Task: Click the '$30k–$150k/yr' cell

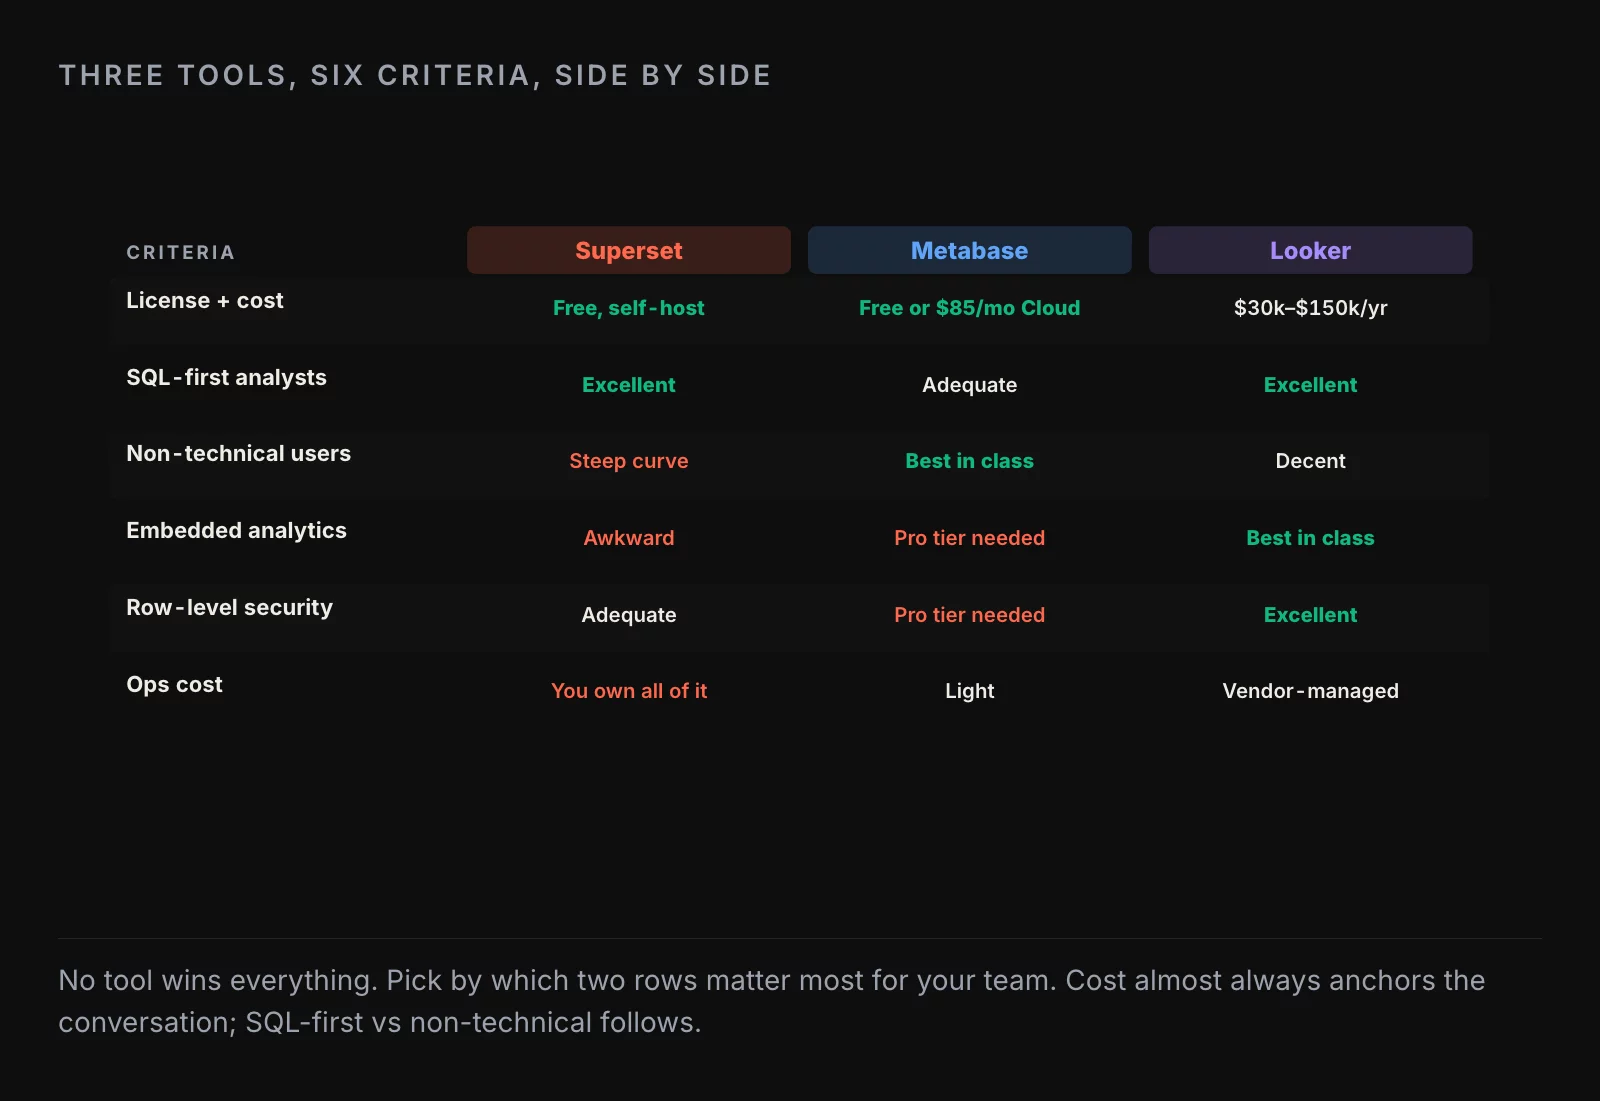Action: tap(1310, 308)
